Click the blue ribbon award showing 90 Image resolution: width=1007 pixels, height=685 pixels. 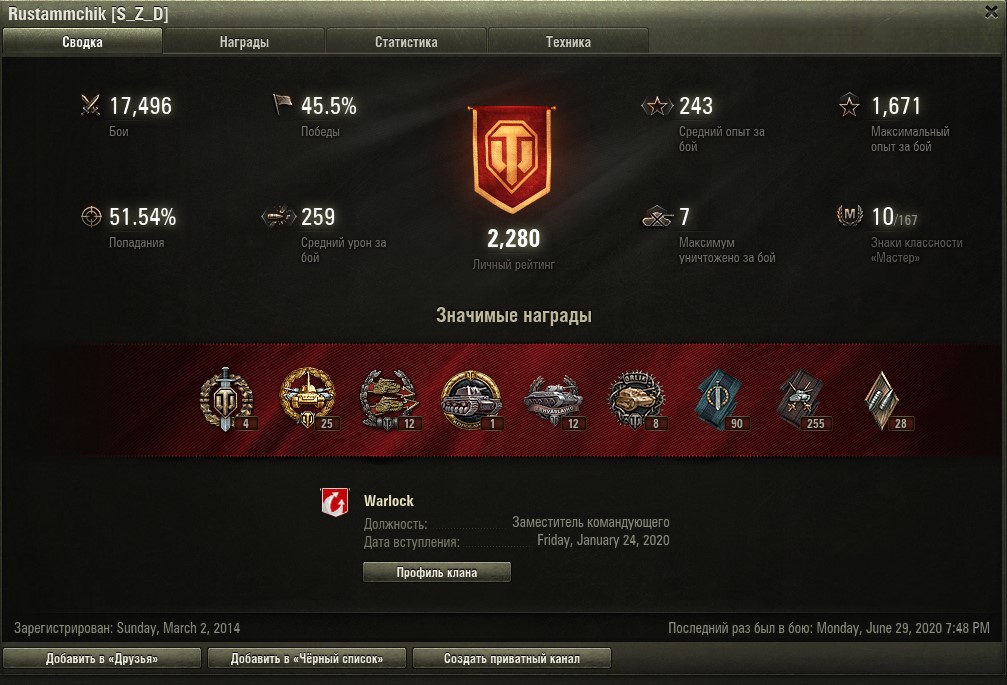point(720,400)
